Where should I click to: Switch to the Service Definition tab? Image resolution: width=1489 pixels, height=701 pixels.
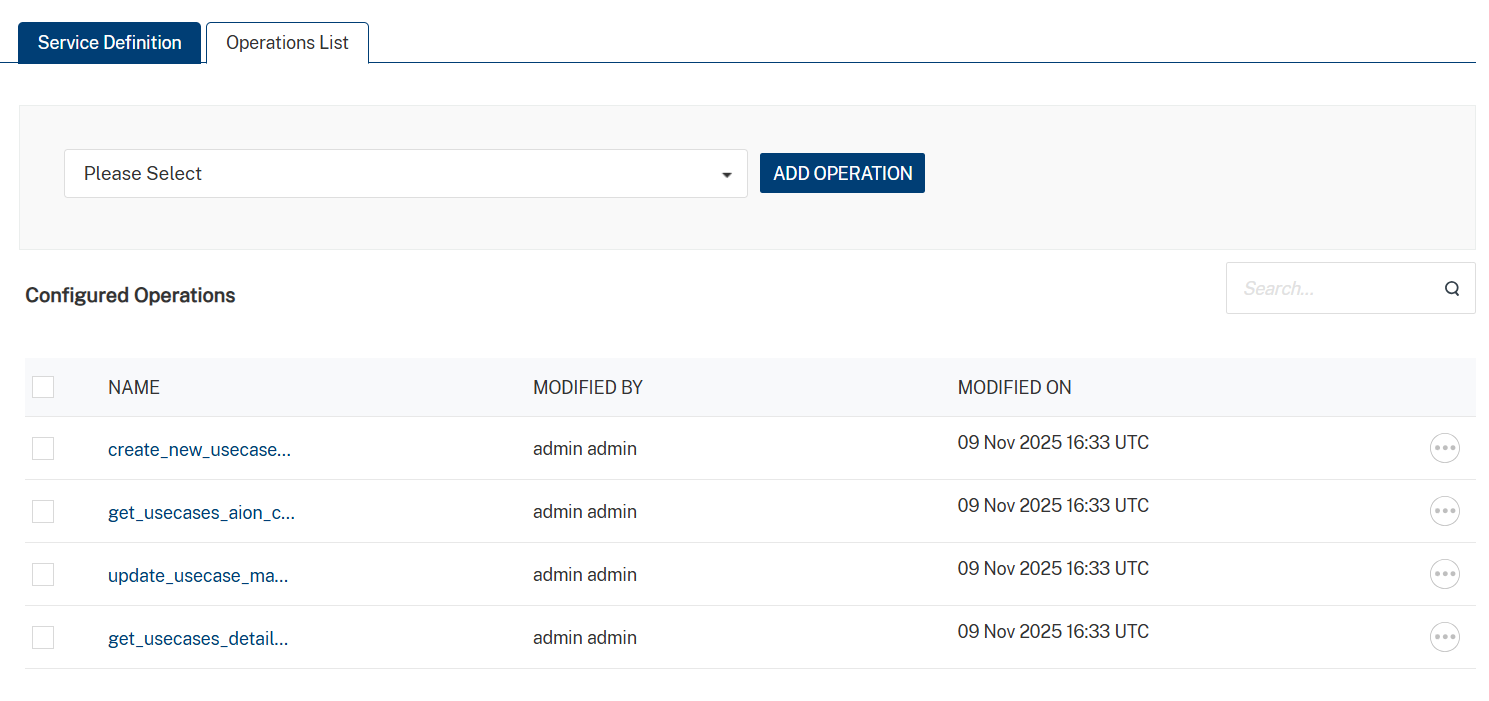110,43
